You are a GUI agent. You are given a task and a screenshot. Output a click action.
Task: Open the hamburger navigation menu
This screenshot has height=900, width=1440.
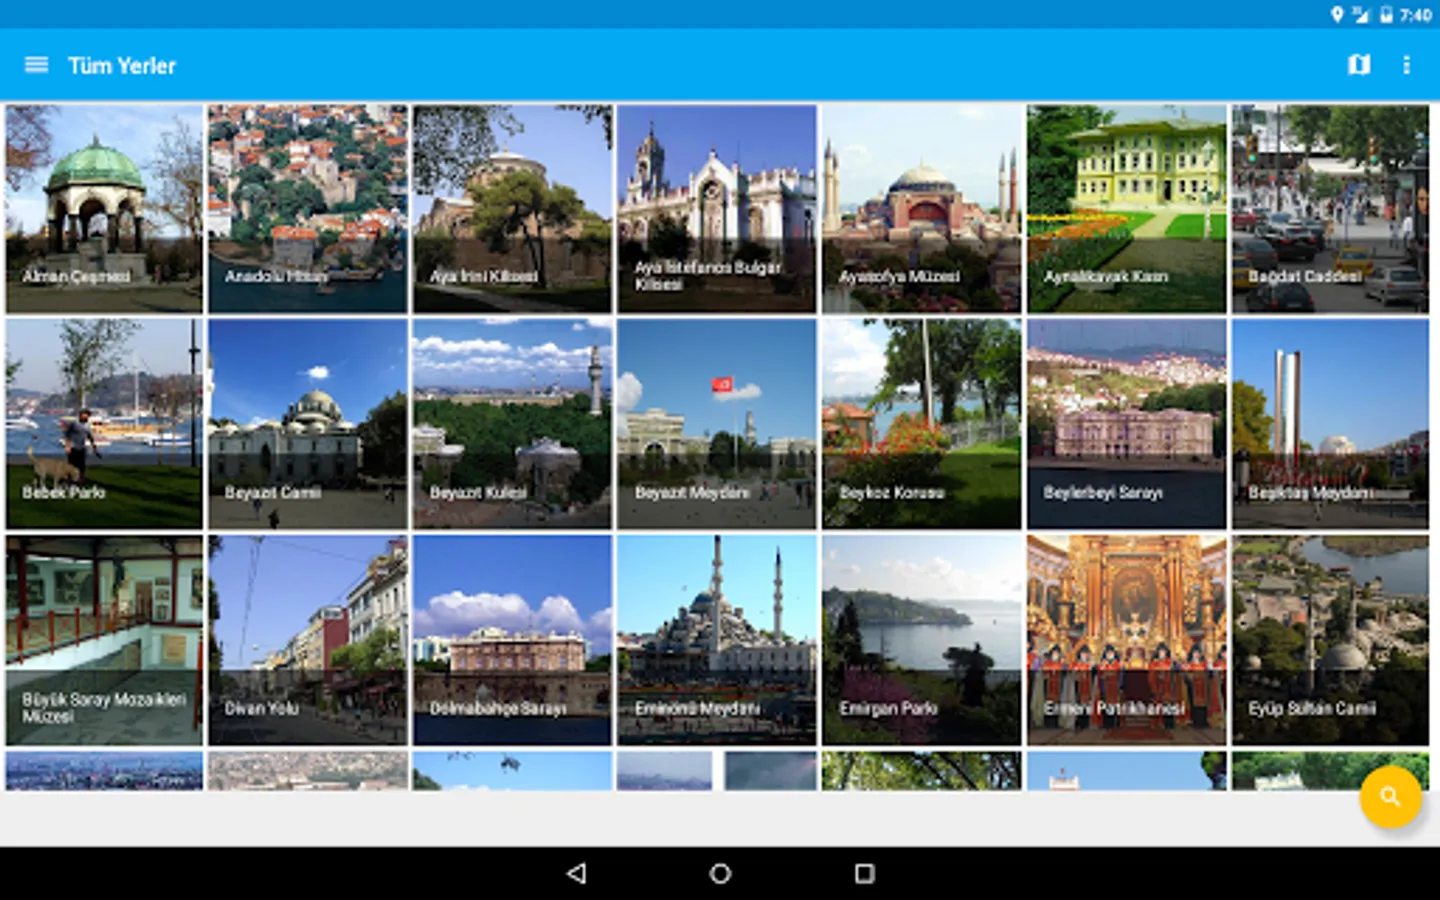click(36, 65)
